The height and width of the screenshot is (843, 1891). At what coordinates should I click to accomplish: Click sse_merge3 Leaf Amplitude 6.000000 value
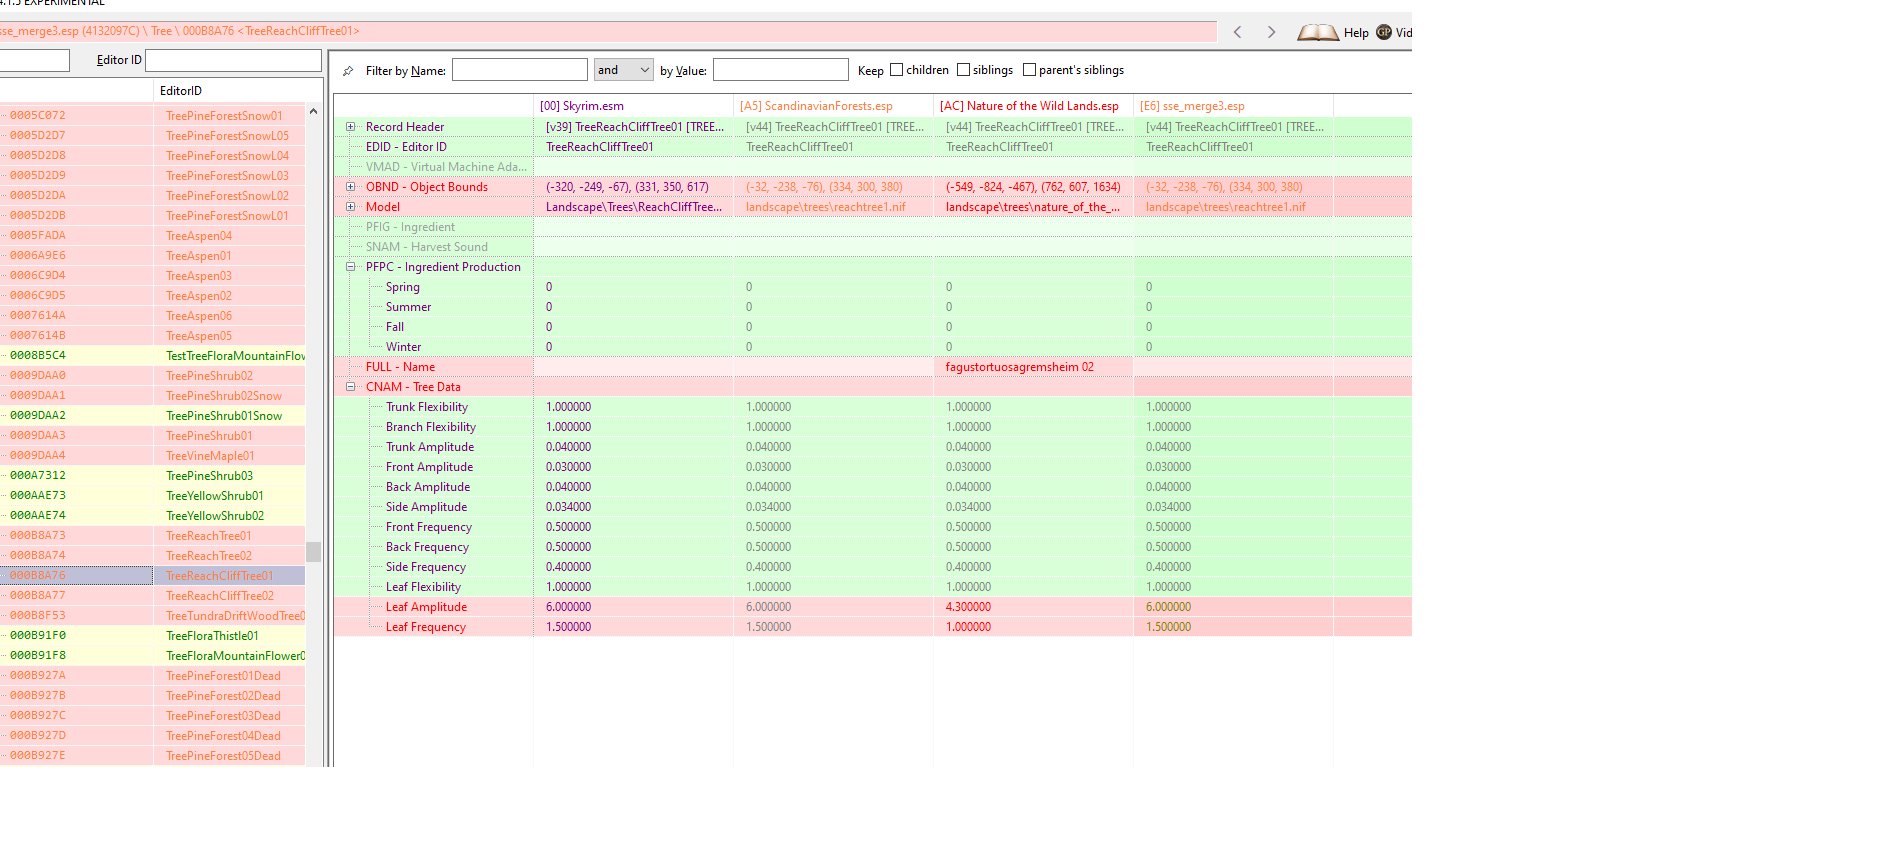click(x=1168, y=607)
